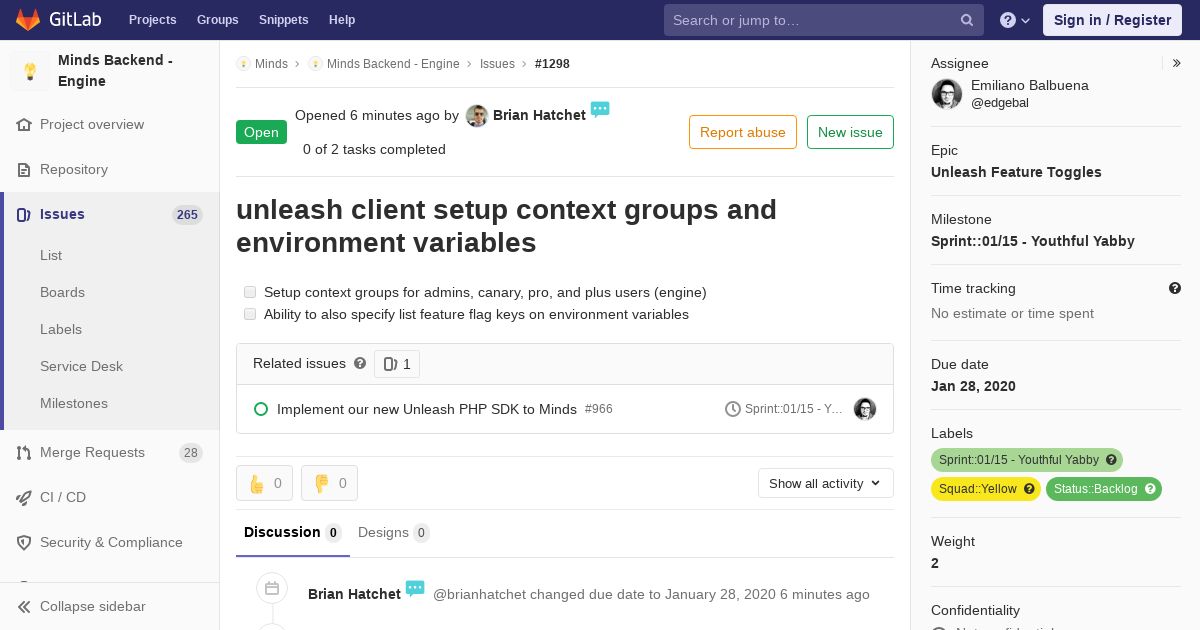
Task: Open the Show all activity dropdown
Action: tap(826, 483)
